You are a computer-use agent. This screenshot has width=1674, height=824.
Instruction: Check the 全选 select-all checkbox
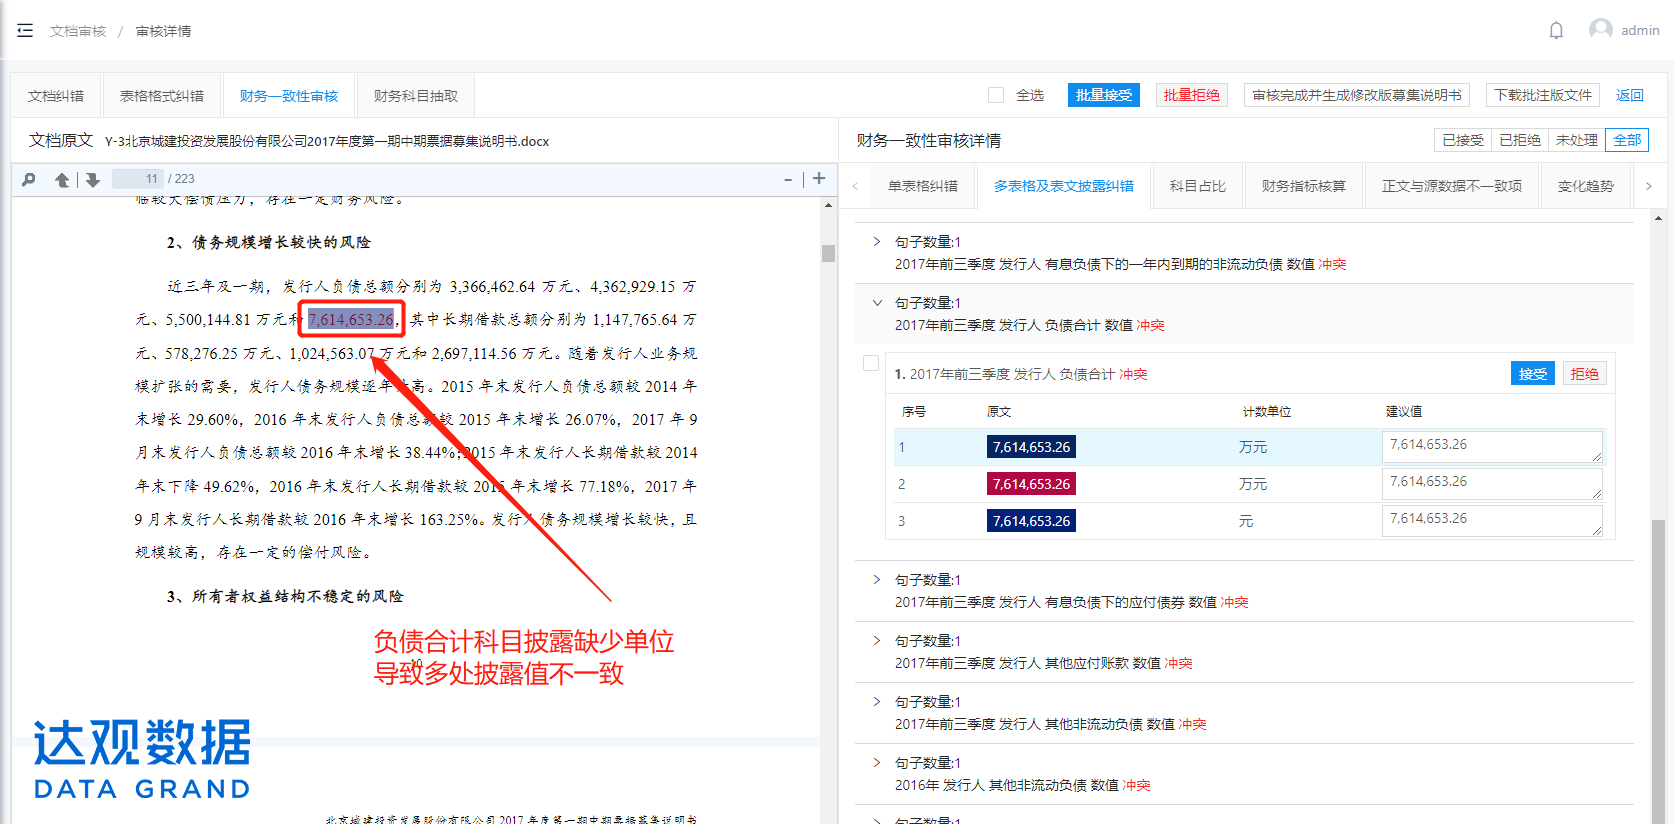996,95
